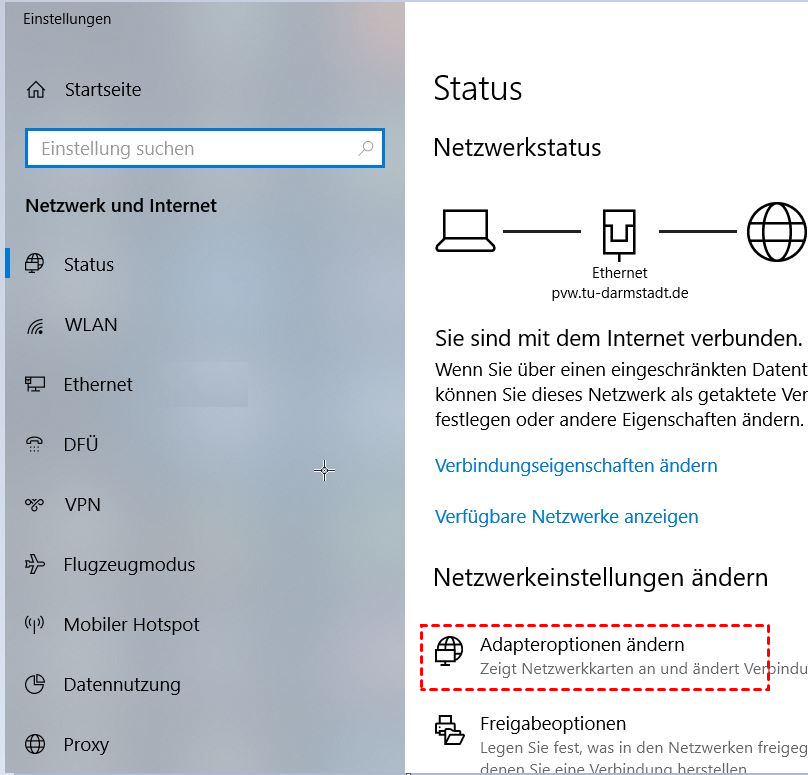808x775 pixels.
Task: Click the DFÜ dial-up phone icon
Action: 35,444
